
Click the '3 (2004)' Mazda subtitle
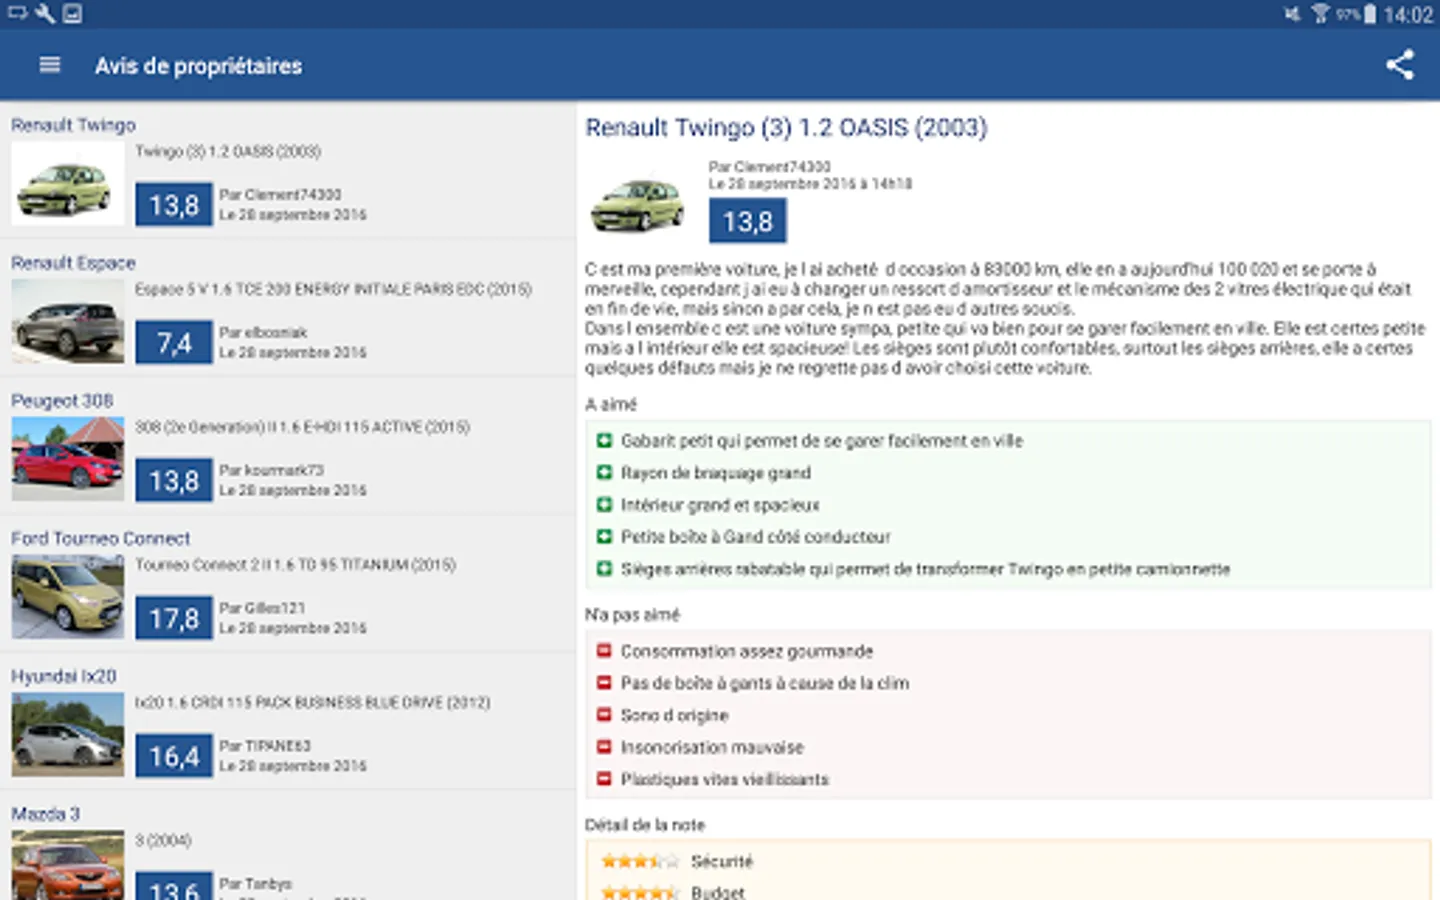(x=163, y=841)
